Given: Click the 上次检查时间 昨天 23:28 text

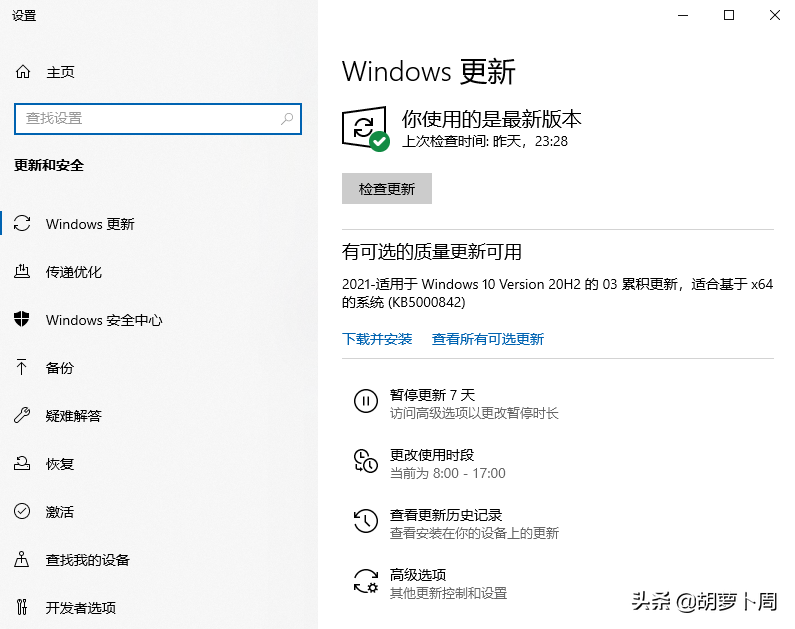Looking at the screenshot, I should (x=485, y=141).
